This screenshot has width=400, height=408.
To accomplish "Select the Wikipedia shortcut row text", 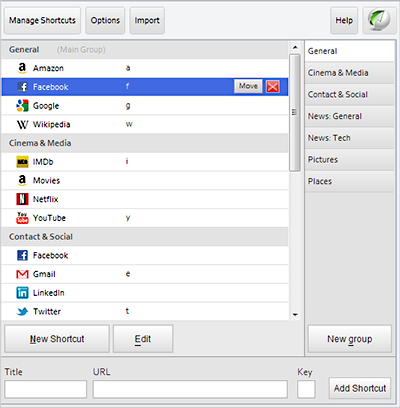I will point(51,125).
